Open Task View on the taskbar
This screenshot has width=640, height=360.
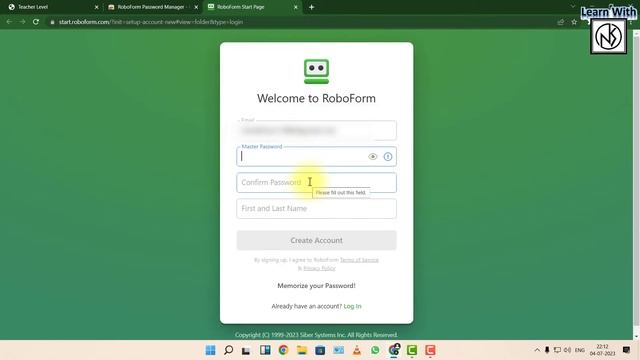click(246, 350)
